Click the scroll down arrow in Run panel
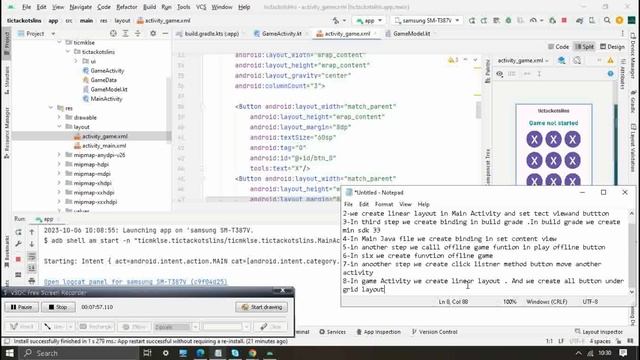Image resolution: width=640 pixels, height=360 pixels. coord(32,244)
